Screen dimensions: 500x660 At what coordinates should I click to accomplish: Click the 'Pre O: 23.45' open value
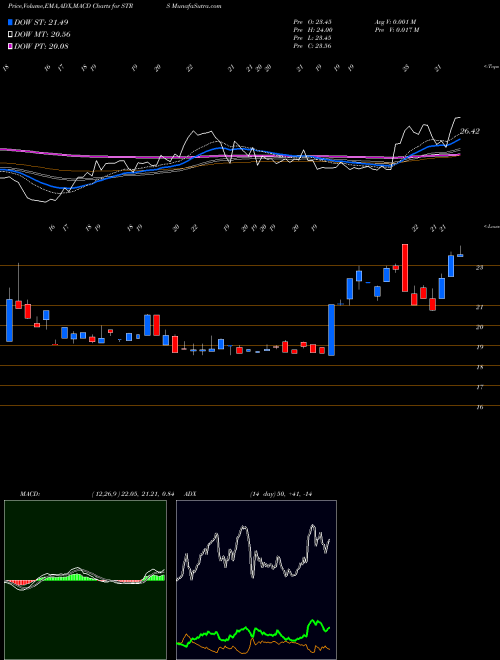[313, 22]
